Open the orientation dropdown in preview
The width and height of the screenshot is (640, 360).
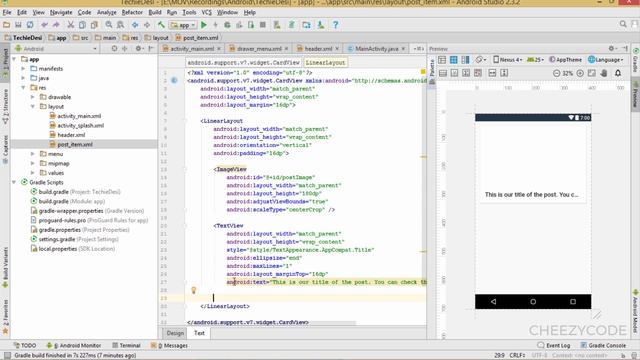(x=482, y=60)
